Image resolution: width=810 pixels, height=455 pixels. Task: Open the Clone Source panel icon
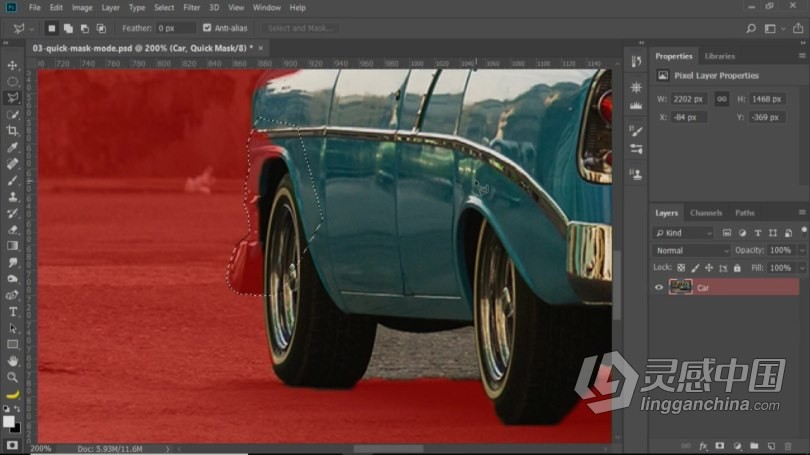click(636, 174)
